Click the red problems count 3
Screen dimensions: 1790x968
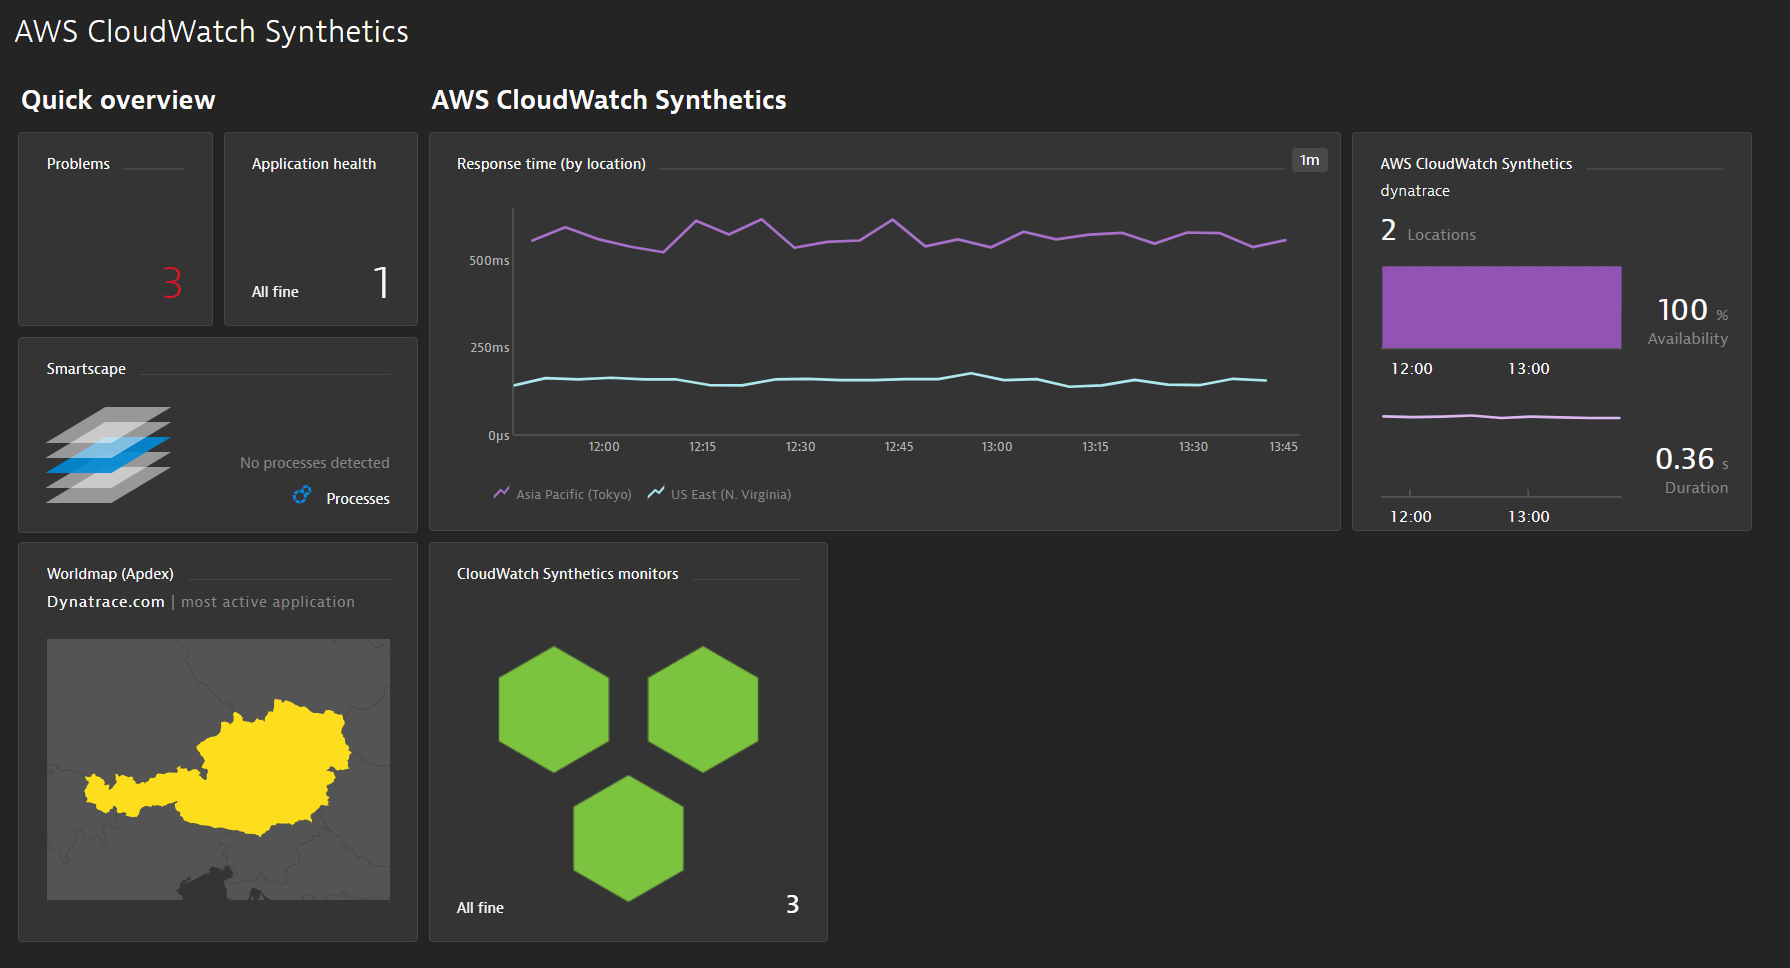tap(172, 283)
